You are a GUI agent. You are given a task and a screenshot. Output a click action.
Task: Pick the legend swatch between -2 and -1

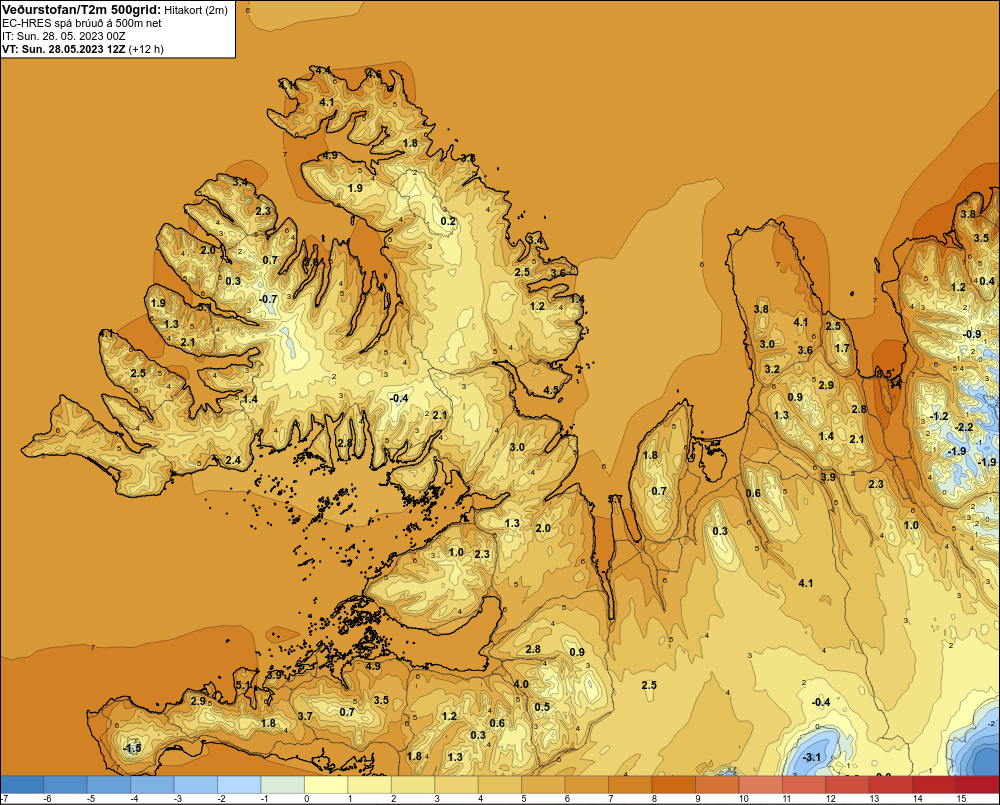(239, 785)
